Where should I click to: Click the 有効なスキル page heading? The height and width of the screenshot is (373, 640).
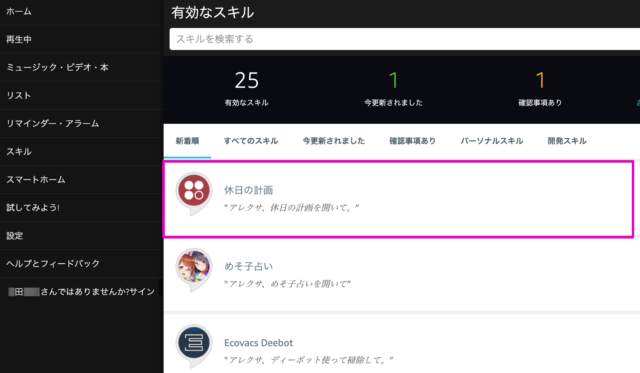(x=213, y=12)
